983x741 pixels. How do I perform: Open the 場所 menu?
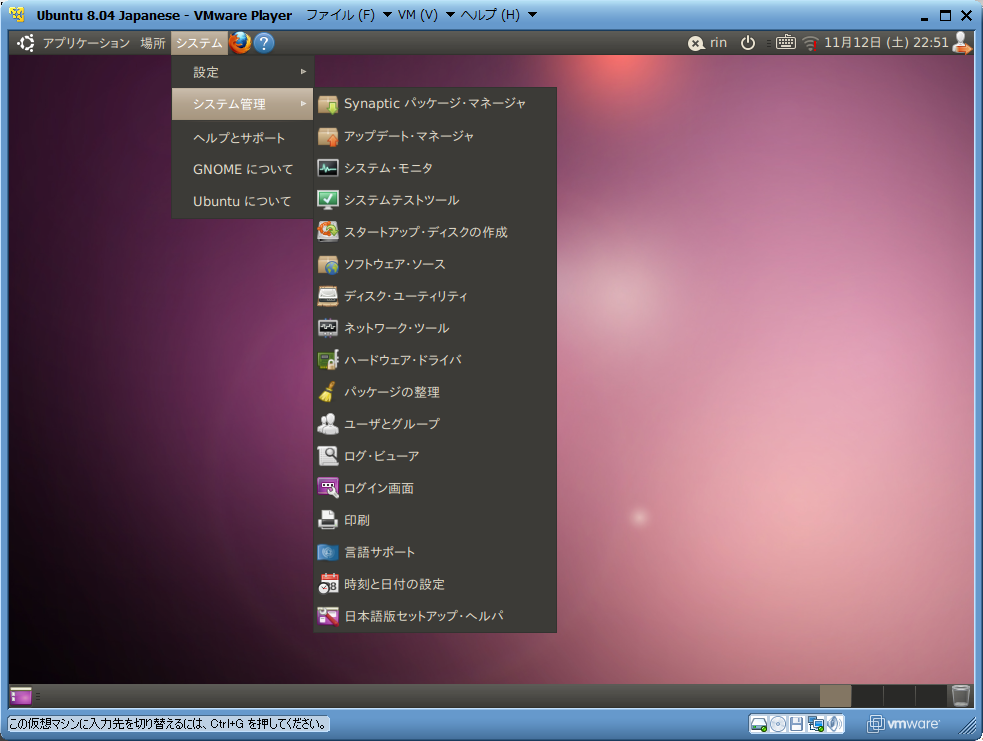pyautogui.click(x=153, y=43)
